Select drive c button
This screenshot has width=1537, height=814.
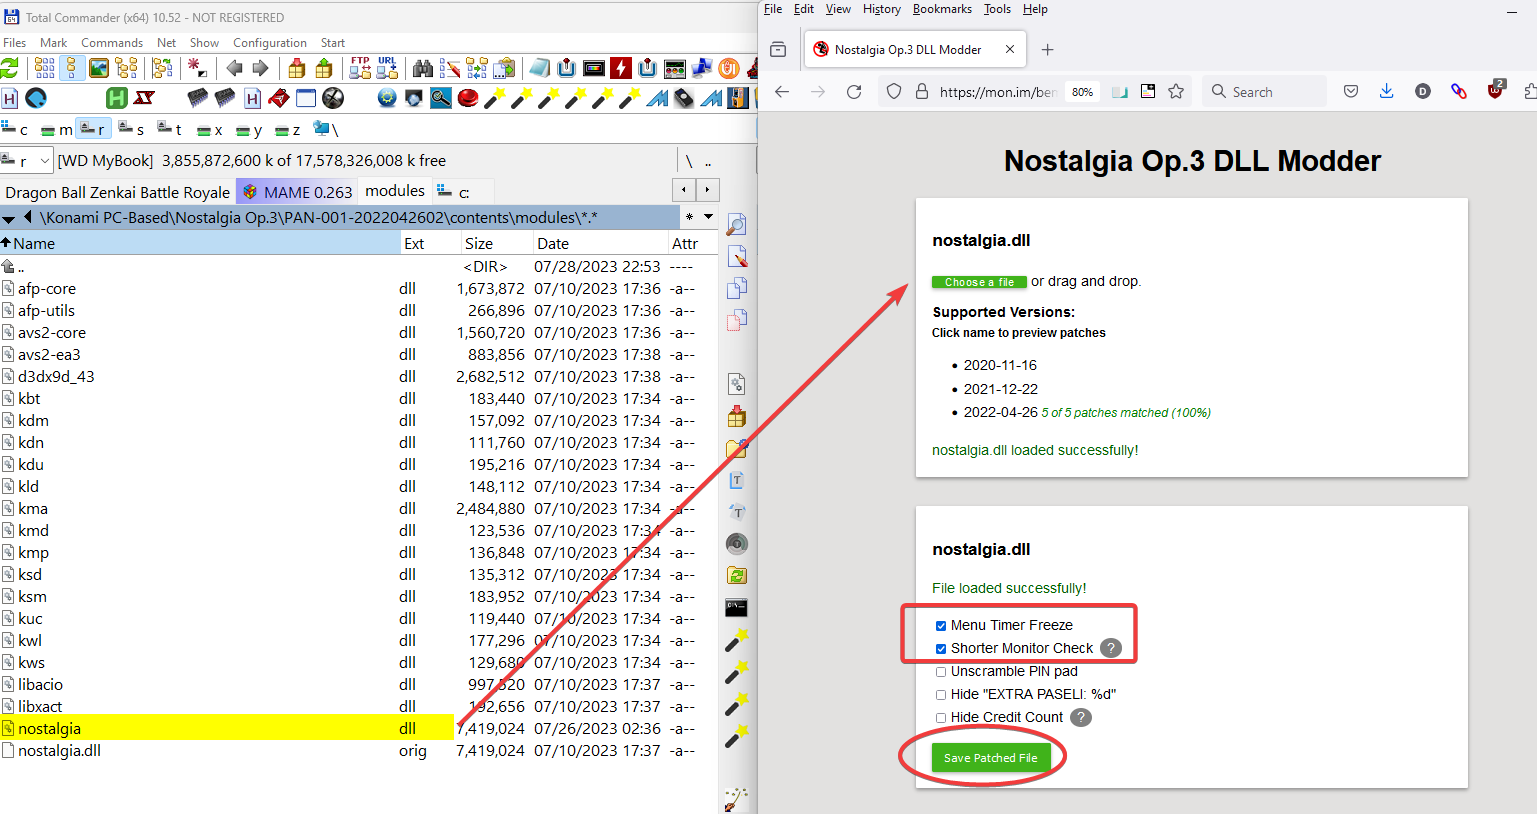pos(14,129)
